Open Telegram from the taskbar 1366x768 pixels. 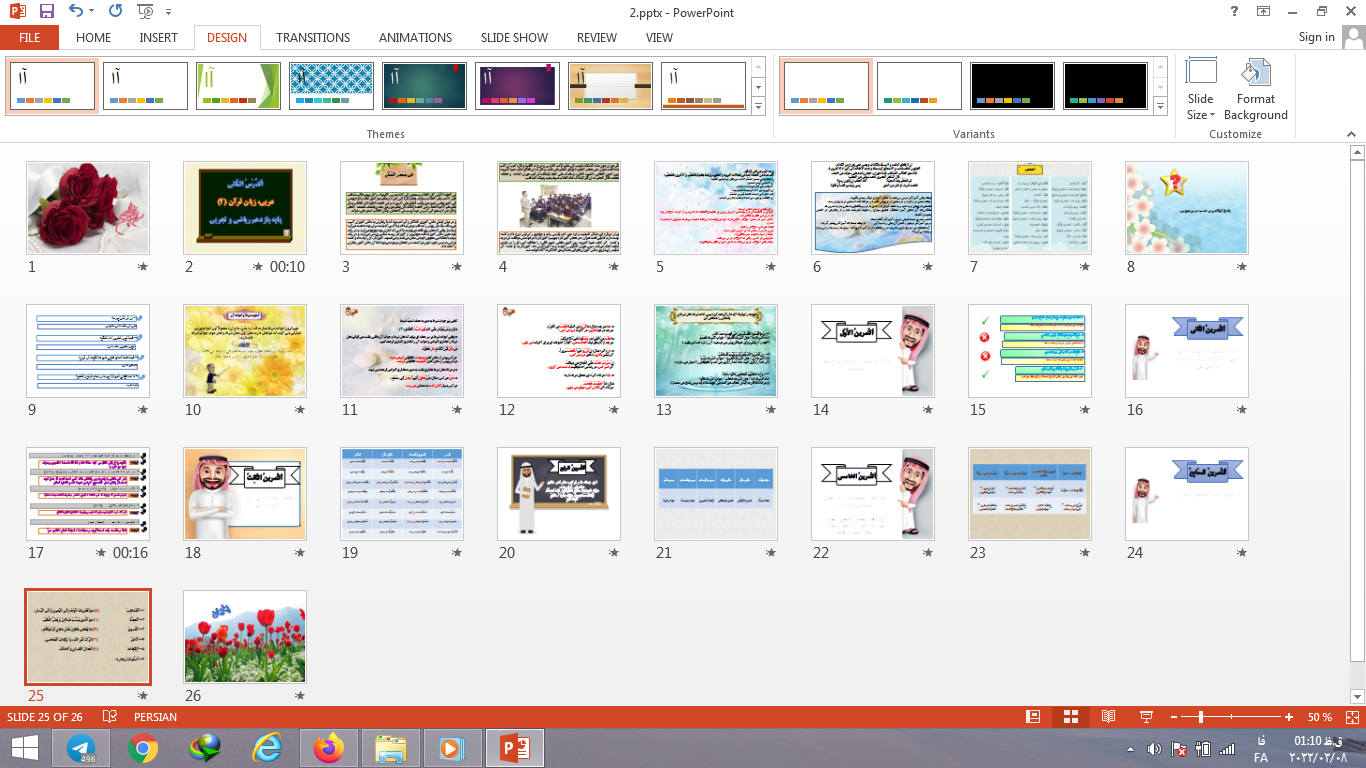(81, 748)
